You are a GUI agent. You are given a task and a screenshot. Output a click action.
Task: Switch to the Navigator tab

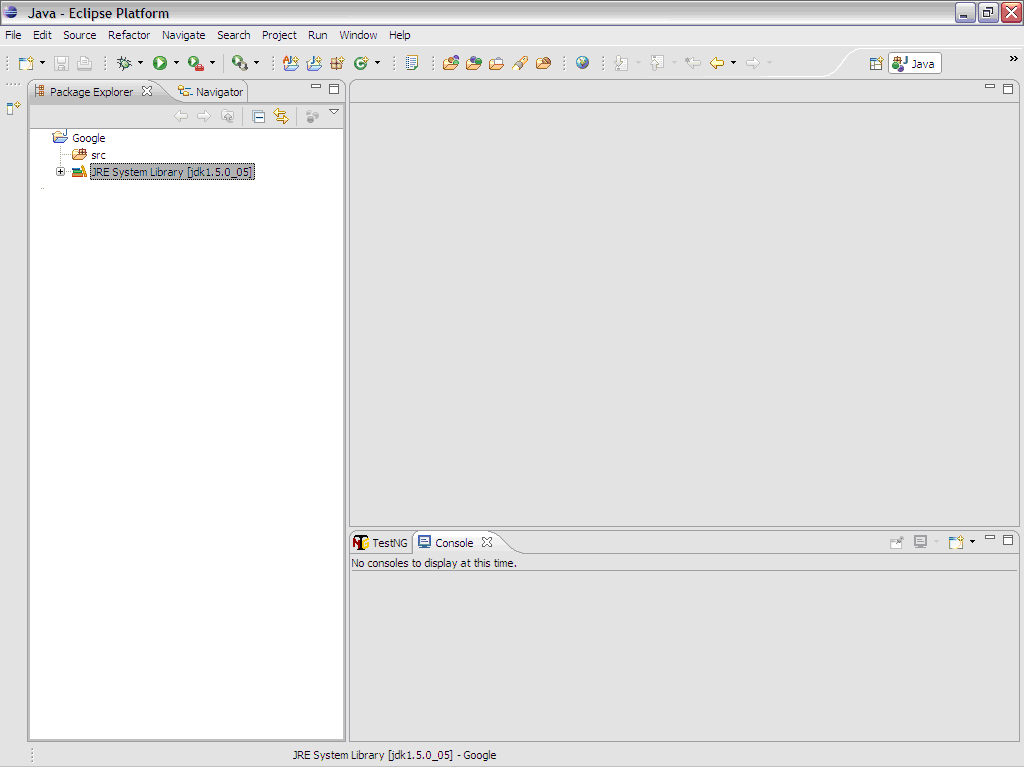(211, 92)
